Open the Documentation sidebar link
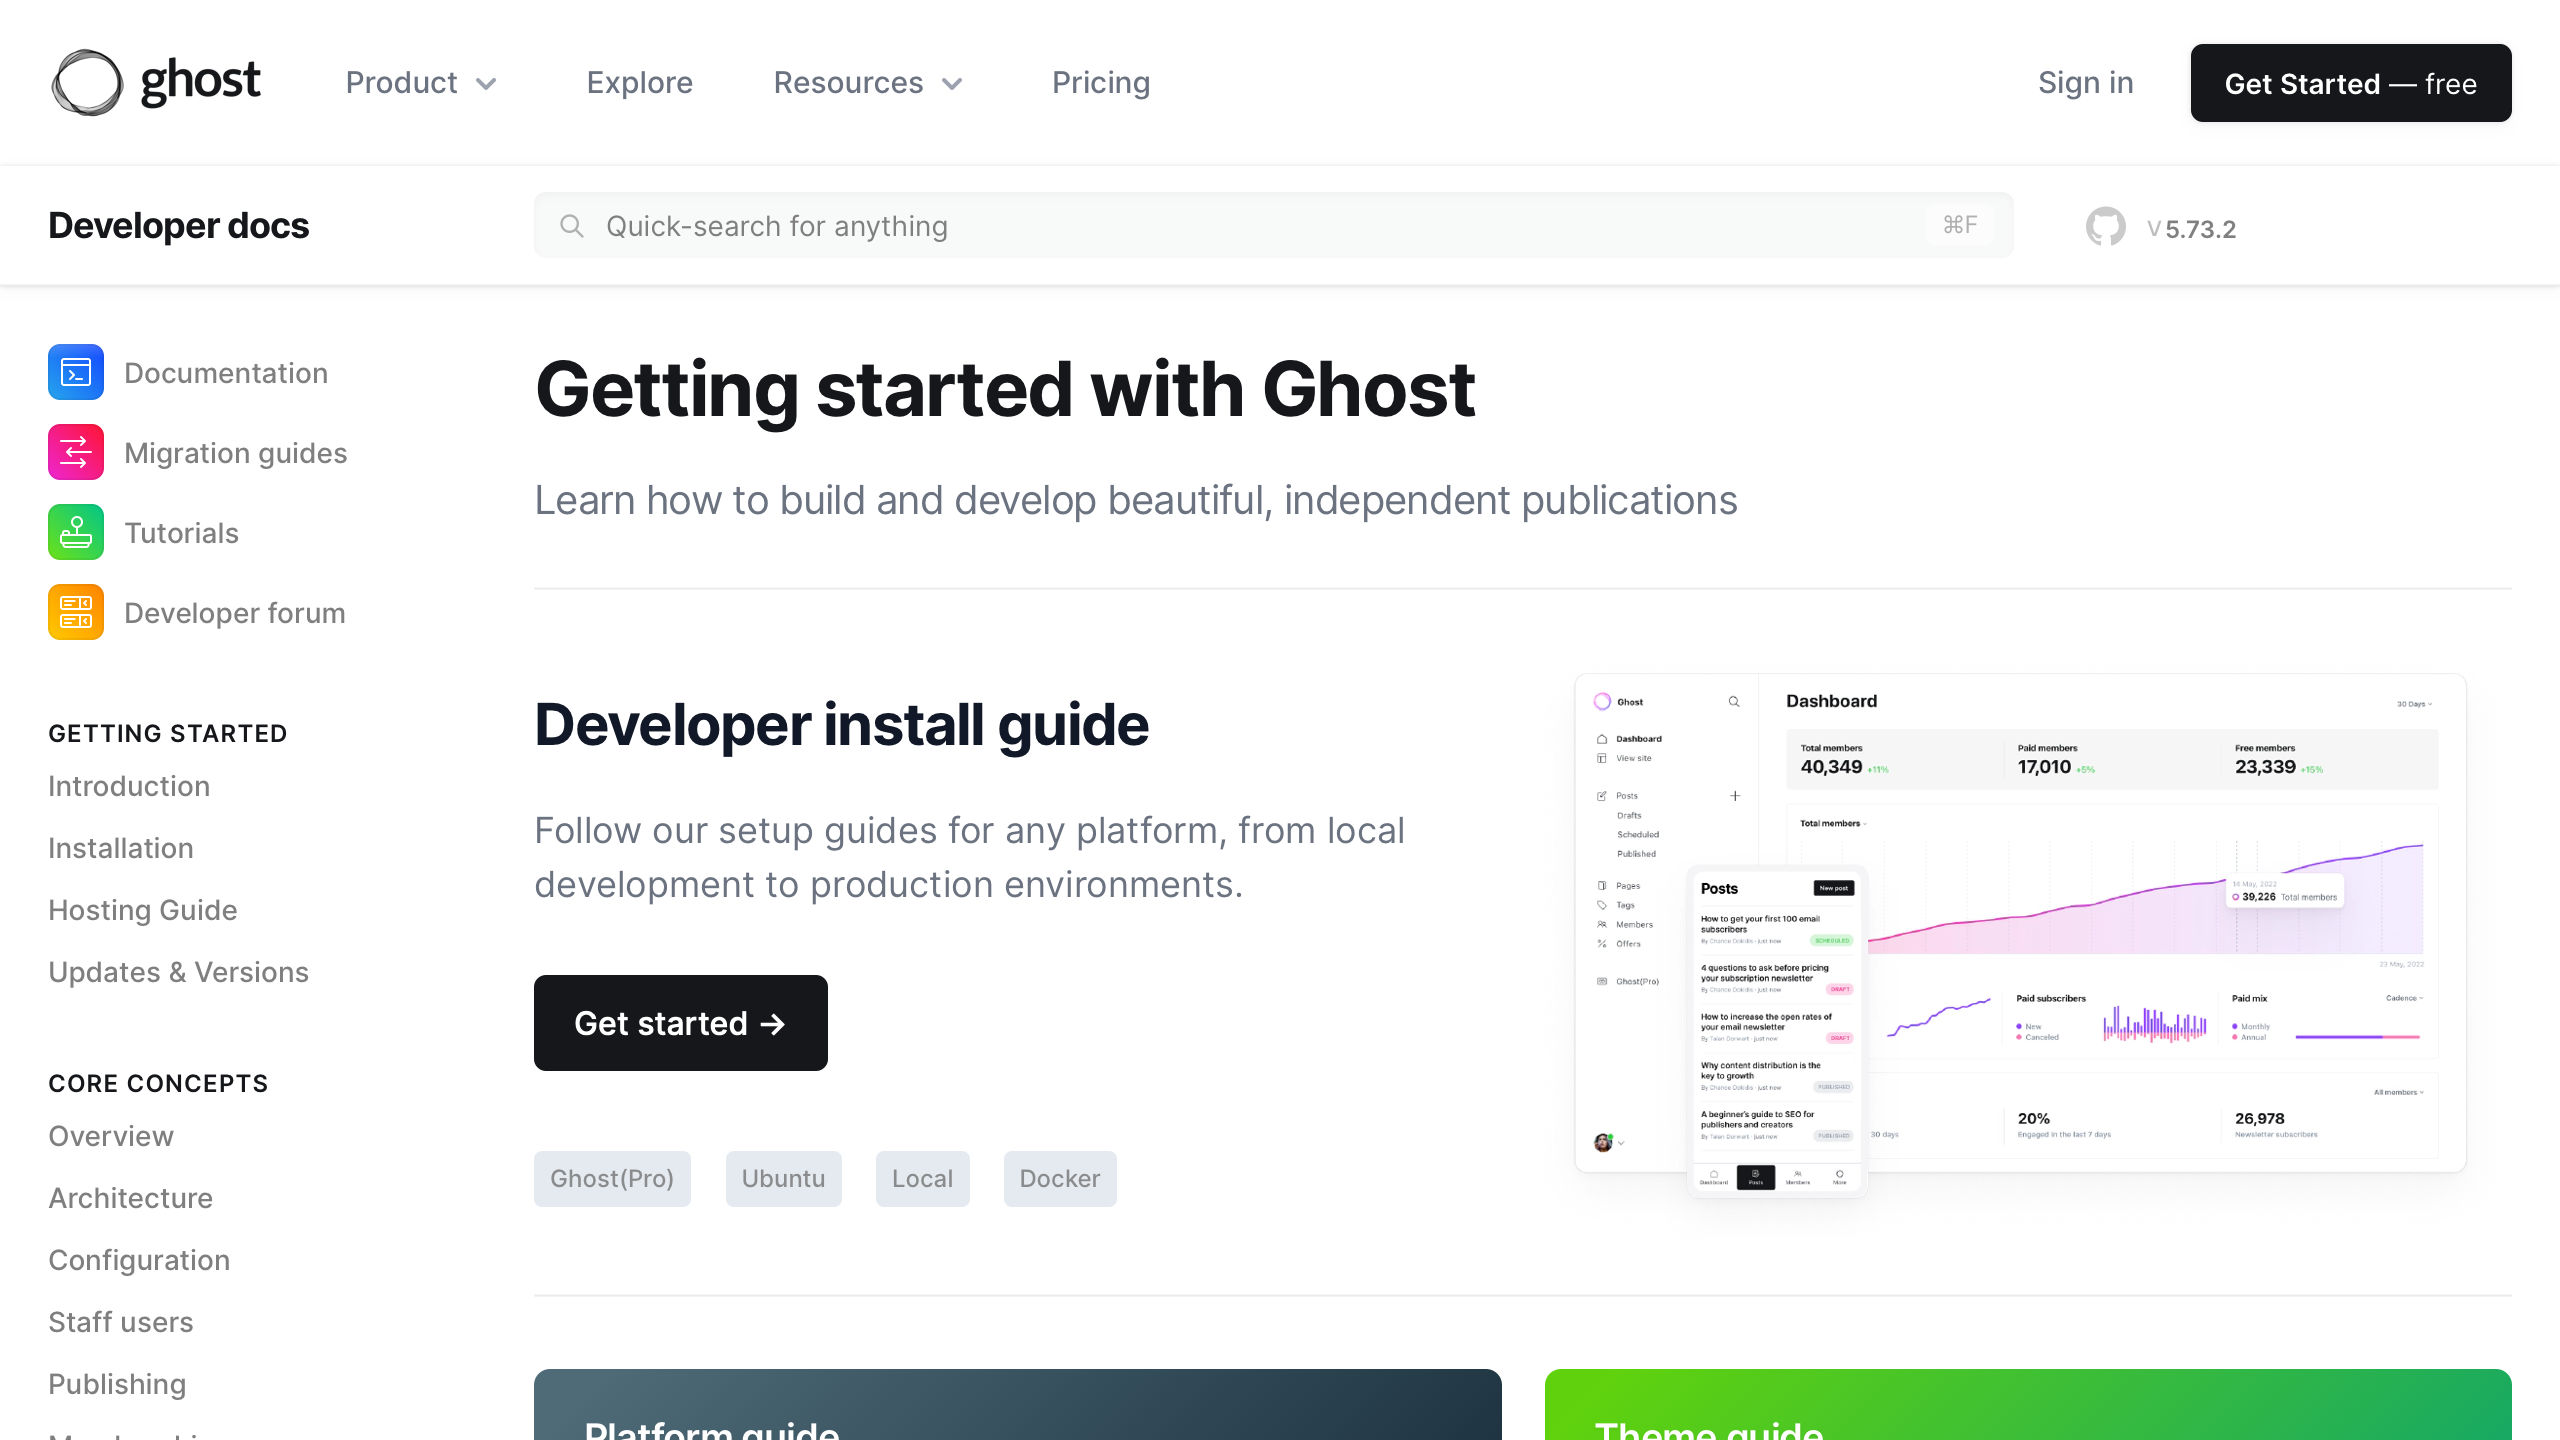Image resolution: width=2560 pixels, height=1440 pixels. (226, 372)
